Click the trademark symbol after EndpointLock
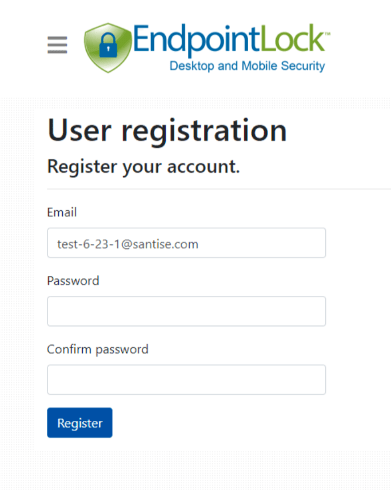392x490 pixels. (327, 34)
